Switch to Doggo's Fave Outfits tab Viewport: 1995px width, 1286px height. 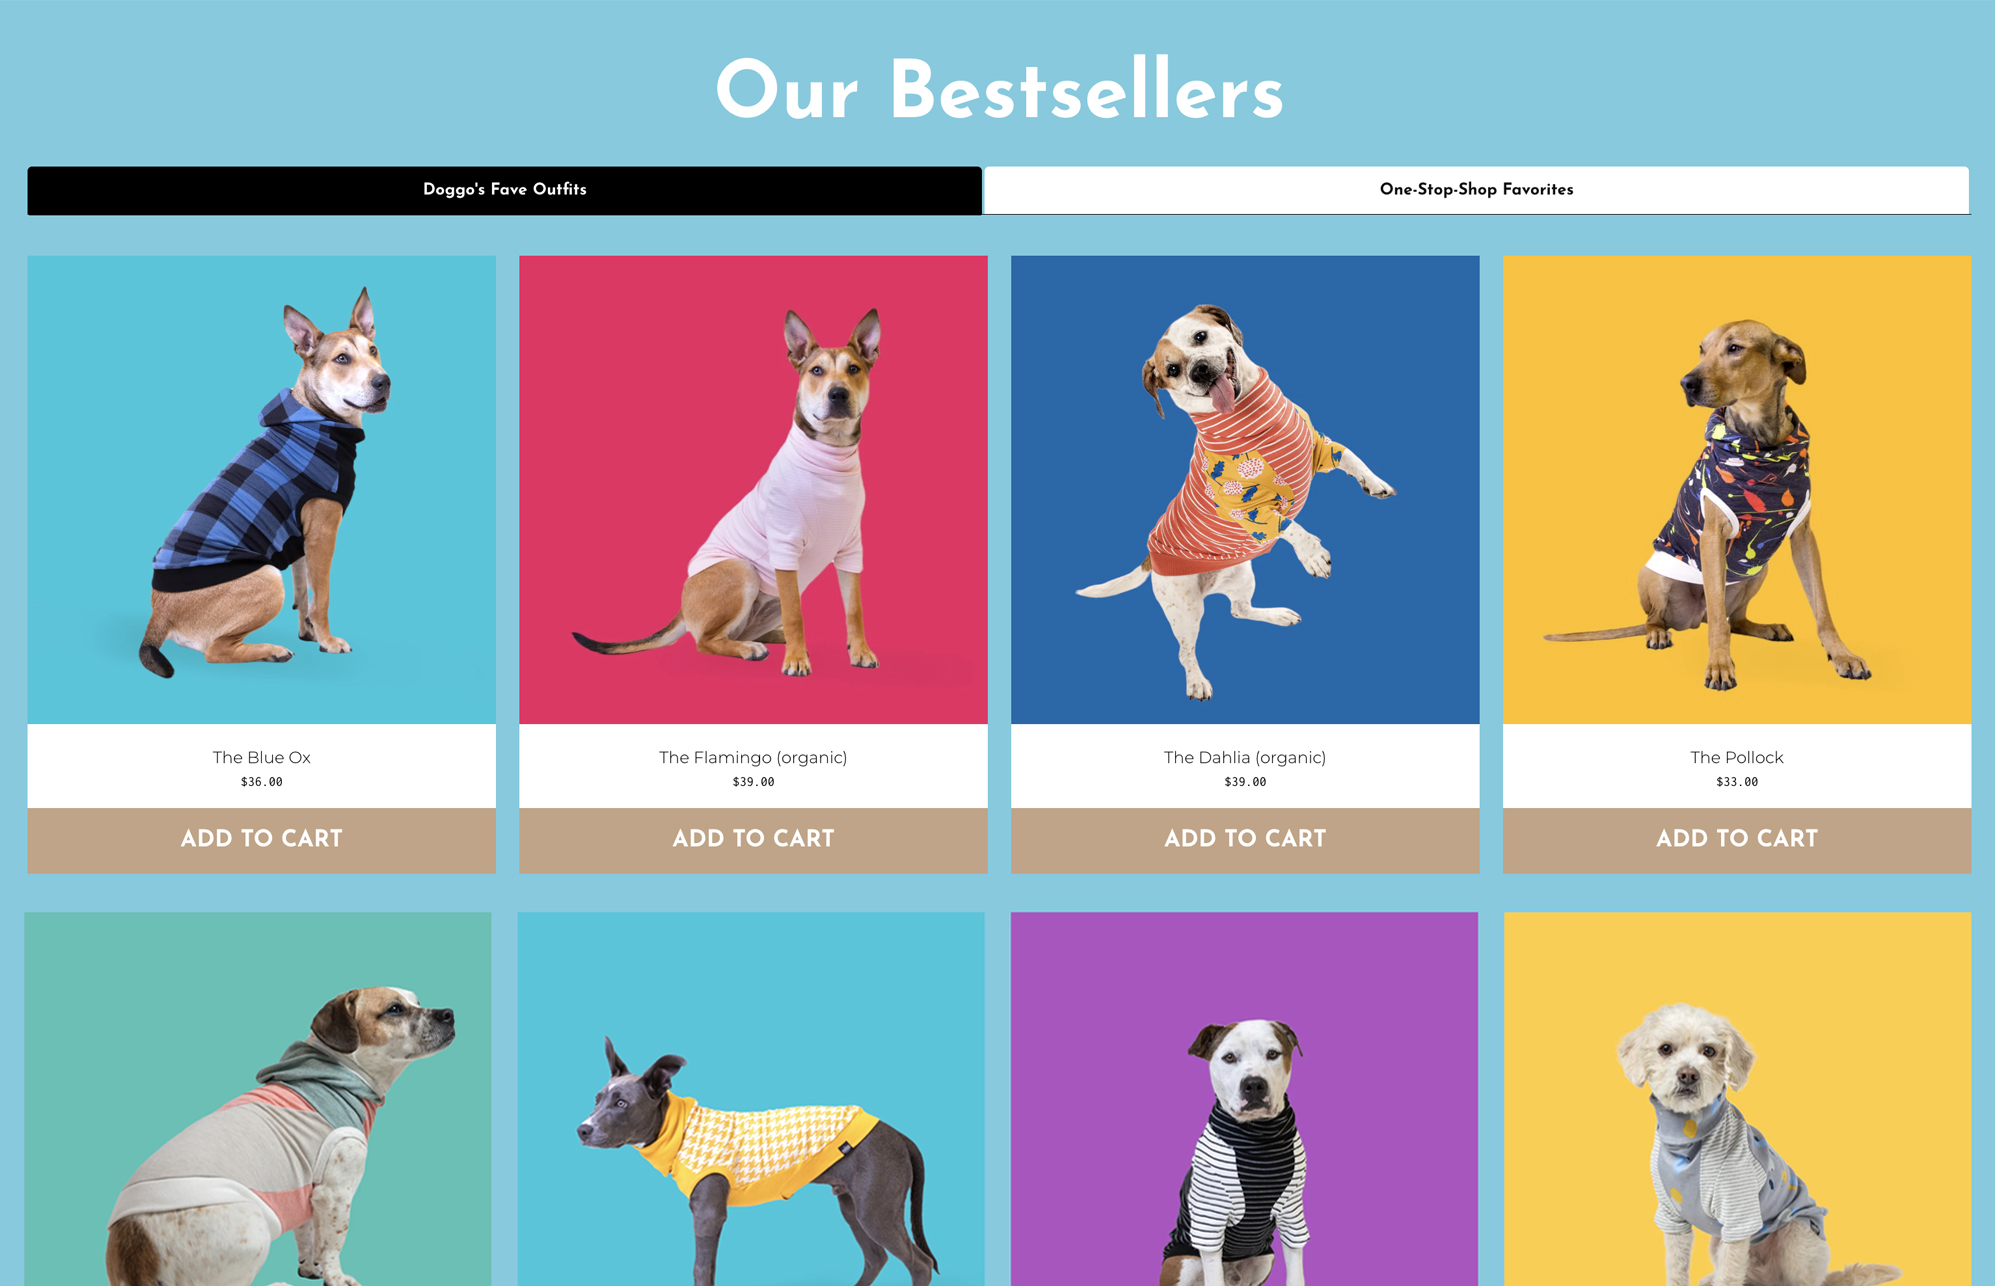click(504, 190)
